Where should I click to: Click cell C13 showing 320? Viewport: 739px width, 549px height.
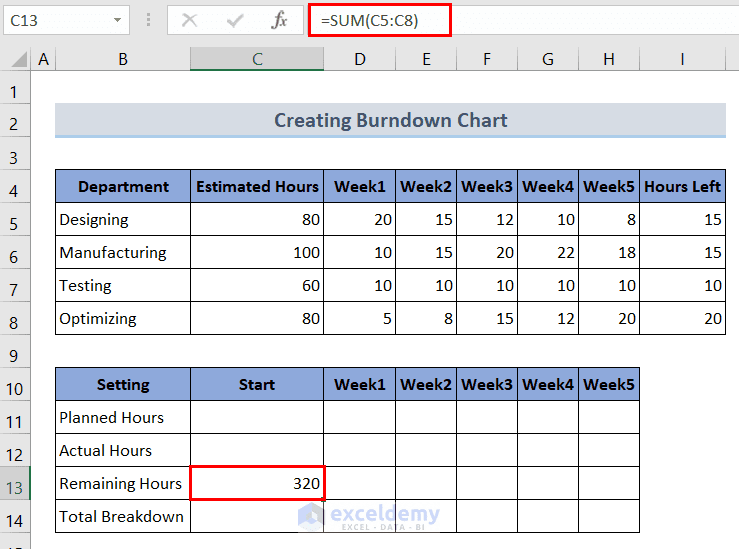[257, 483]
